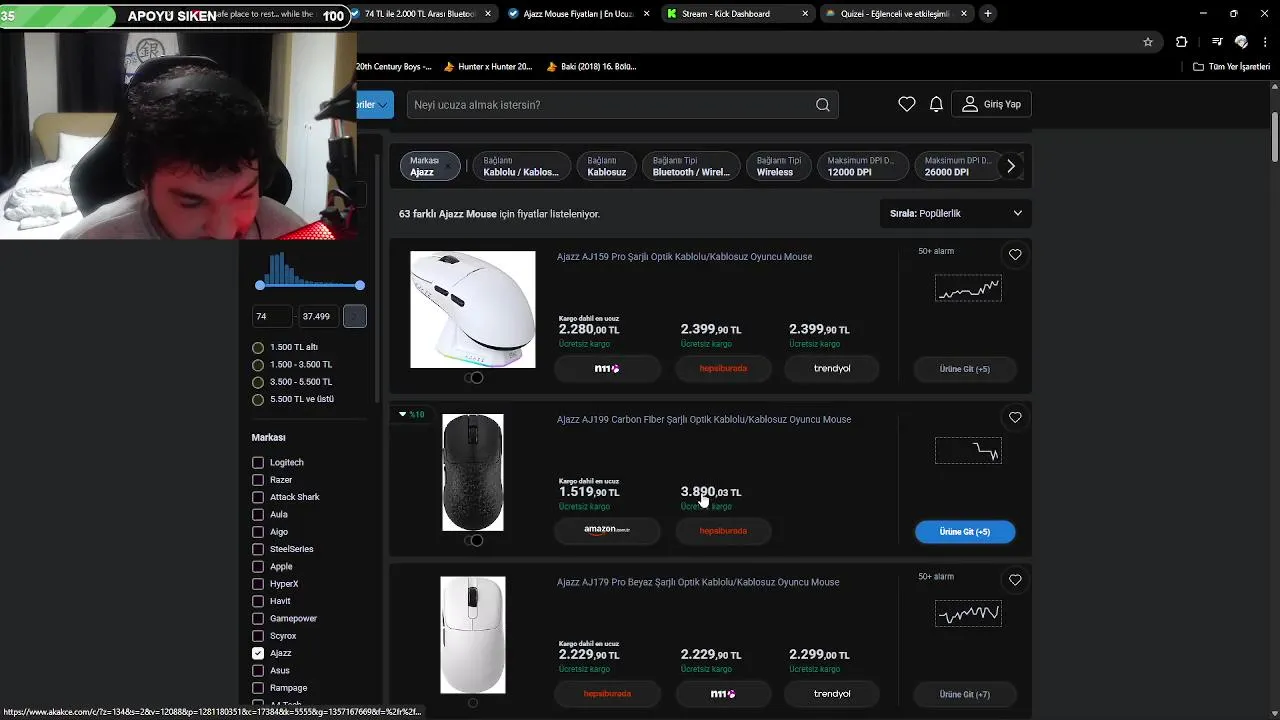1280x720 pixels.
Task: Click the maximum price field showing 37.499
Action: pos(318,316)
